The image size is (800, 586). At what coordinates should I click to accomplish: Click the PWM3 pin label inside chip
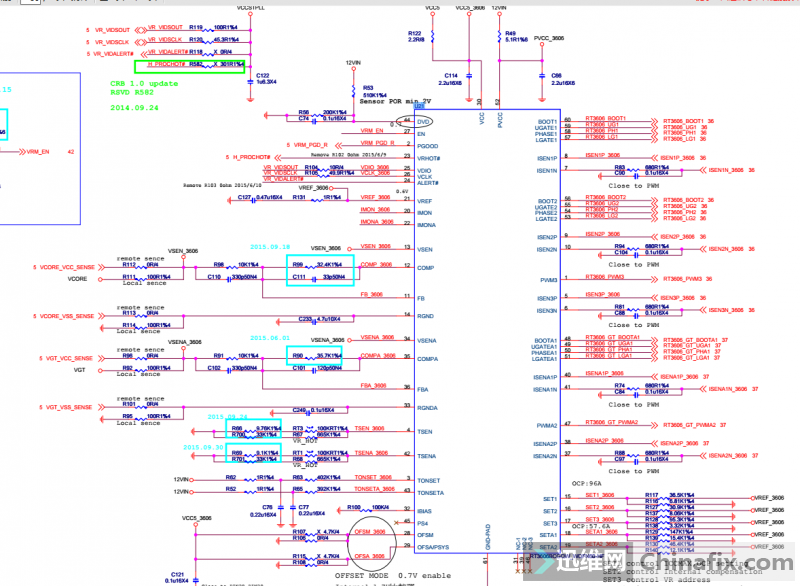tap(548, 280)
